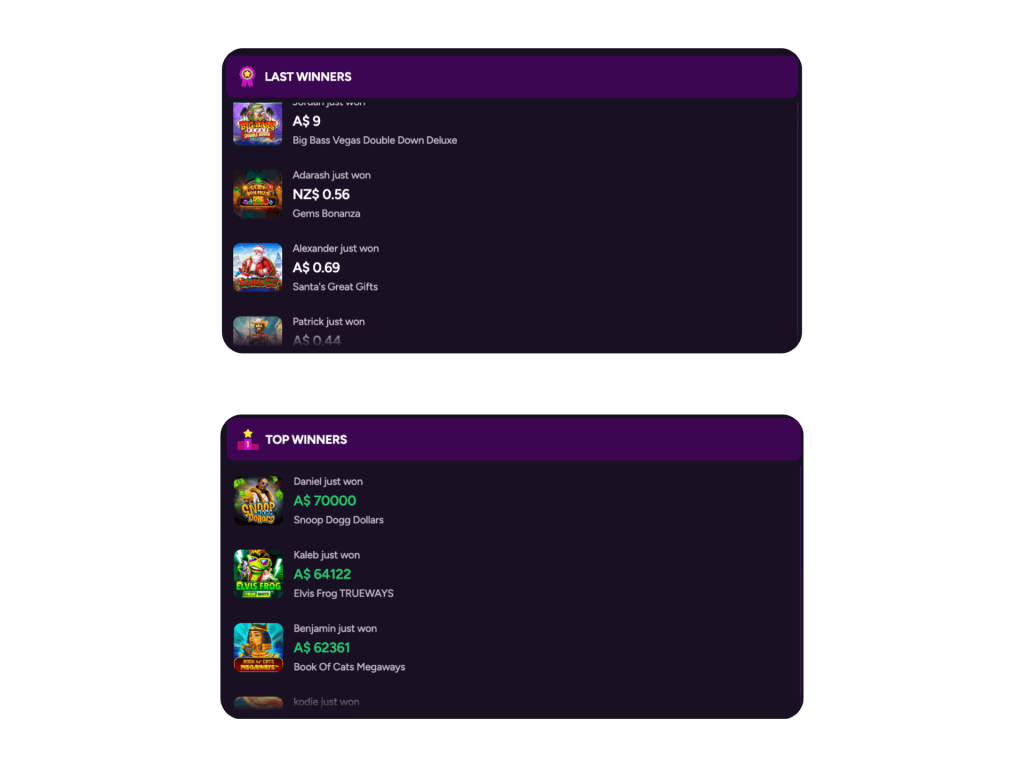Open the Book Of Cats Megaways icon
Viewport: 1024px width, 768px height.
(x=259, y=647)
